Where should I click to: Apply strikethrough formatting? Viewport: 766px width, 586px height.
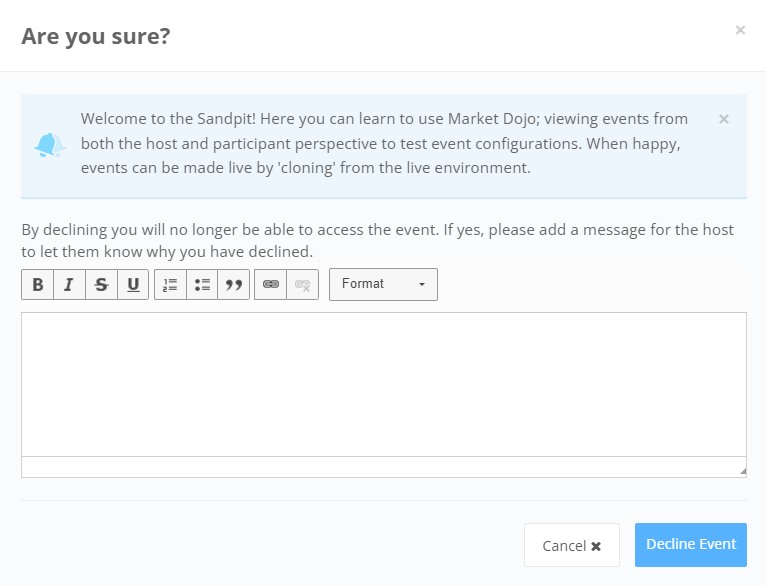pyautogui.click(x=101, y=284)
